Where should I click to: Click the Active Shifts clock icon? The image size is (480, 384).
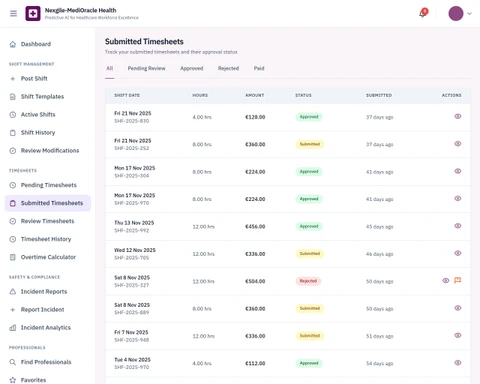click(x=13, y=115)
